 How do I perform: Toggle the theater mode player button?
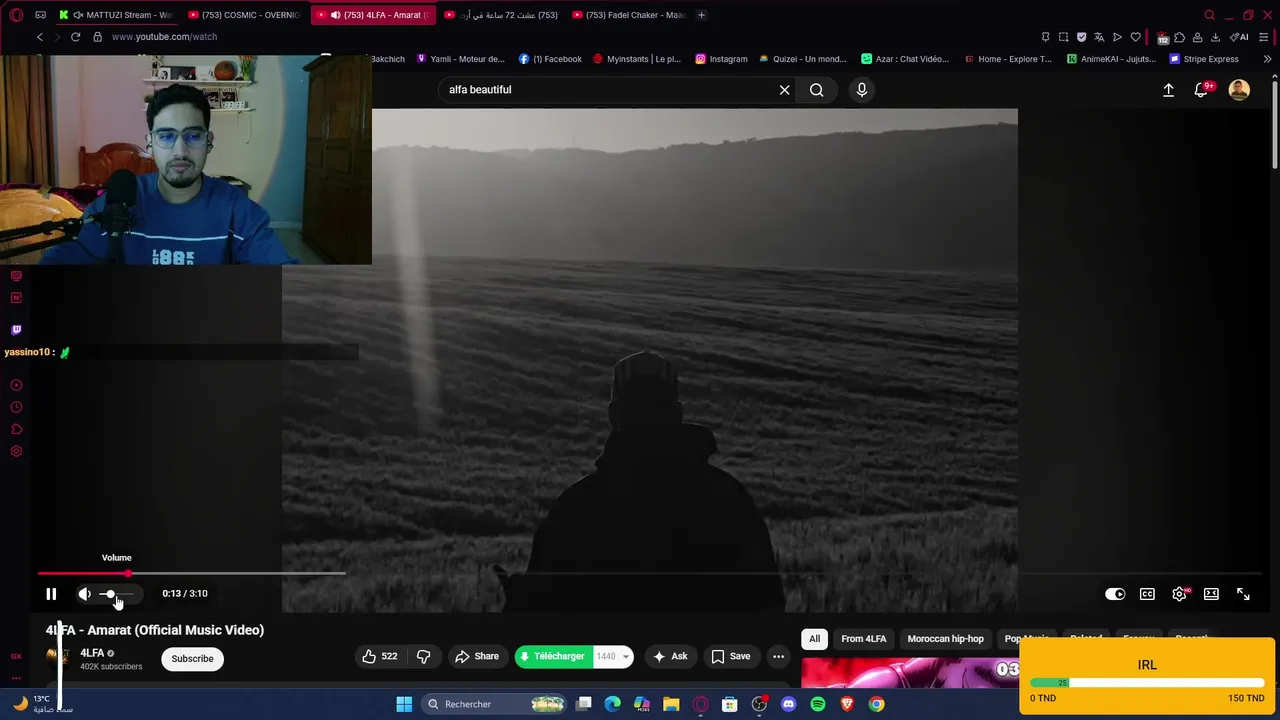[1211, 594]
